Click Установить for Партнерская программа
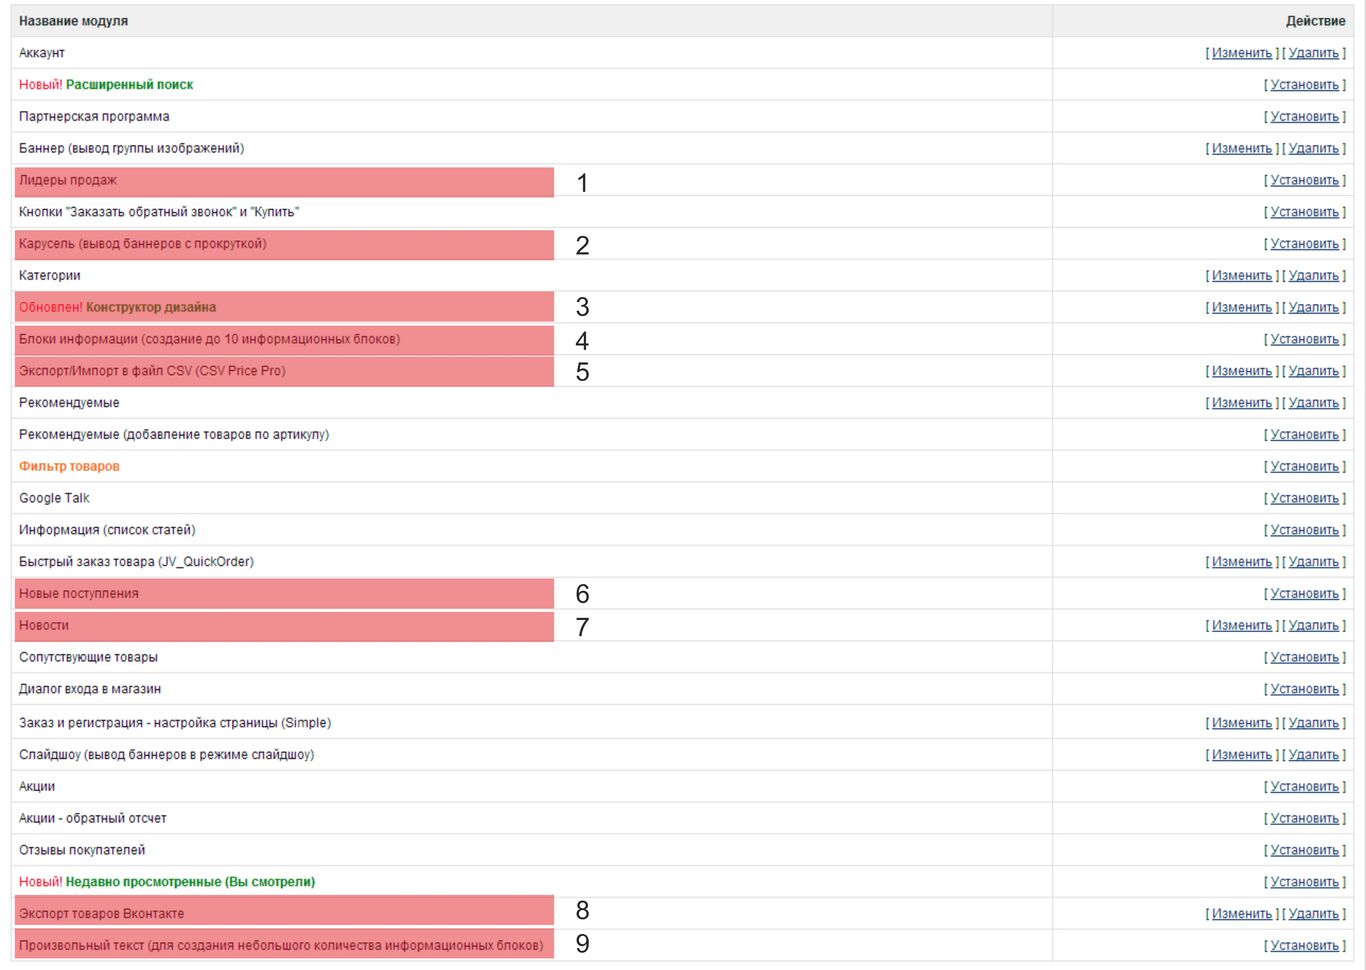Viewport: 1366px width, 970px height. [1304, 117]
